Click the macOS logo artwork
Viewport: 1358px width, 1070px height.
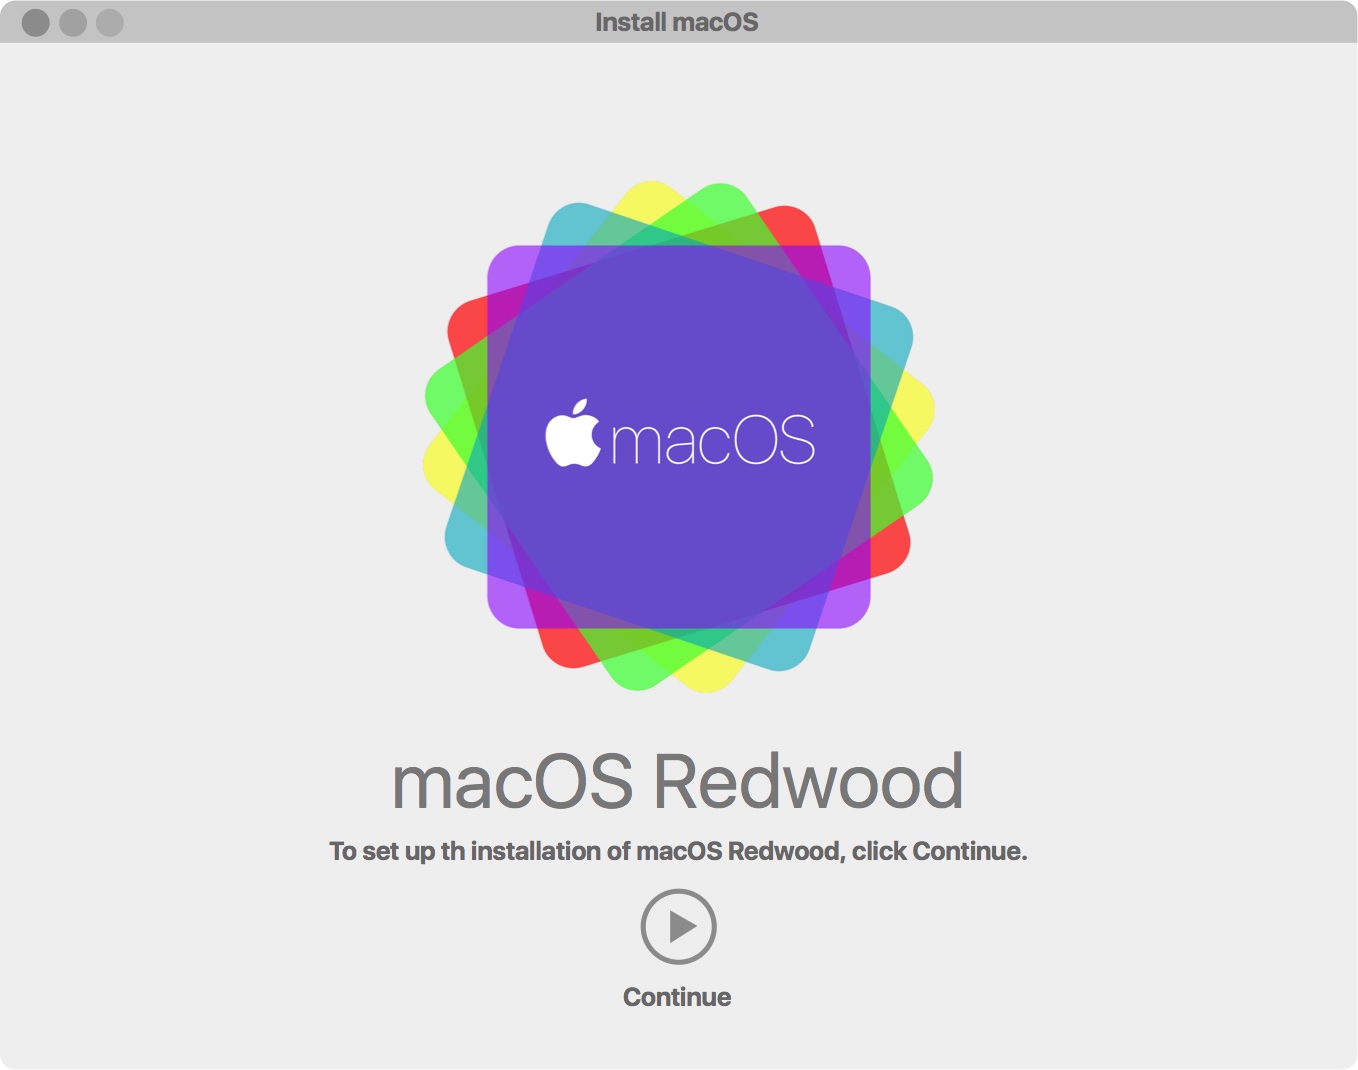(x=679, y=437)
